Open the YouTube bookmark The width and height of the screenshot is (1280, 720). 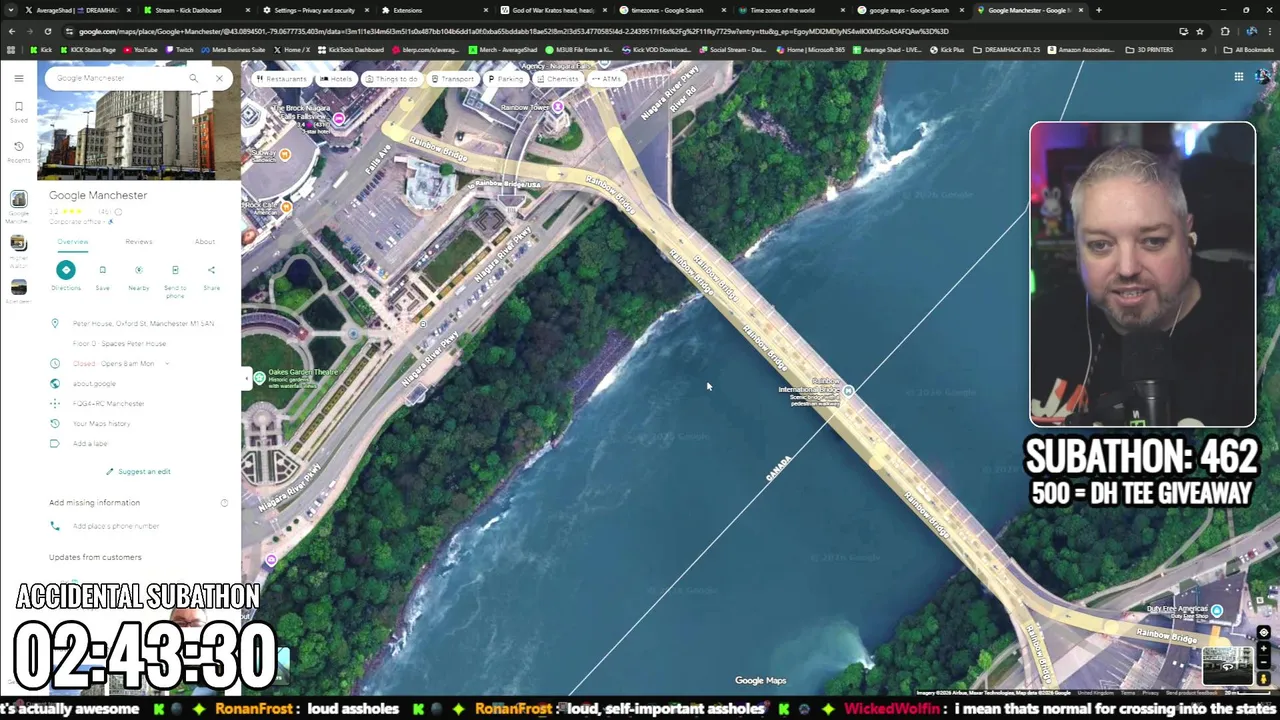coord(141,50)
